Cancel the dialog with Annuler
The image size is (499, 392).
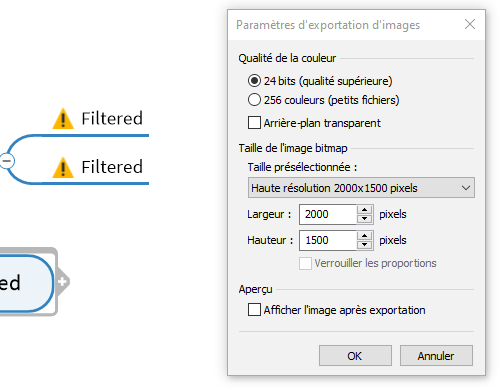(436, 356)
